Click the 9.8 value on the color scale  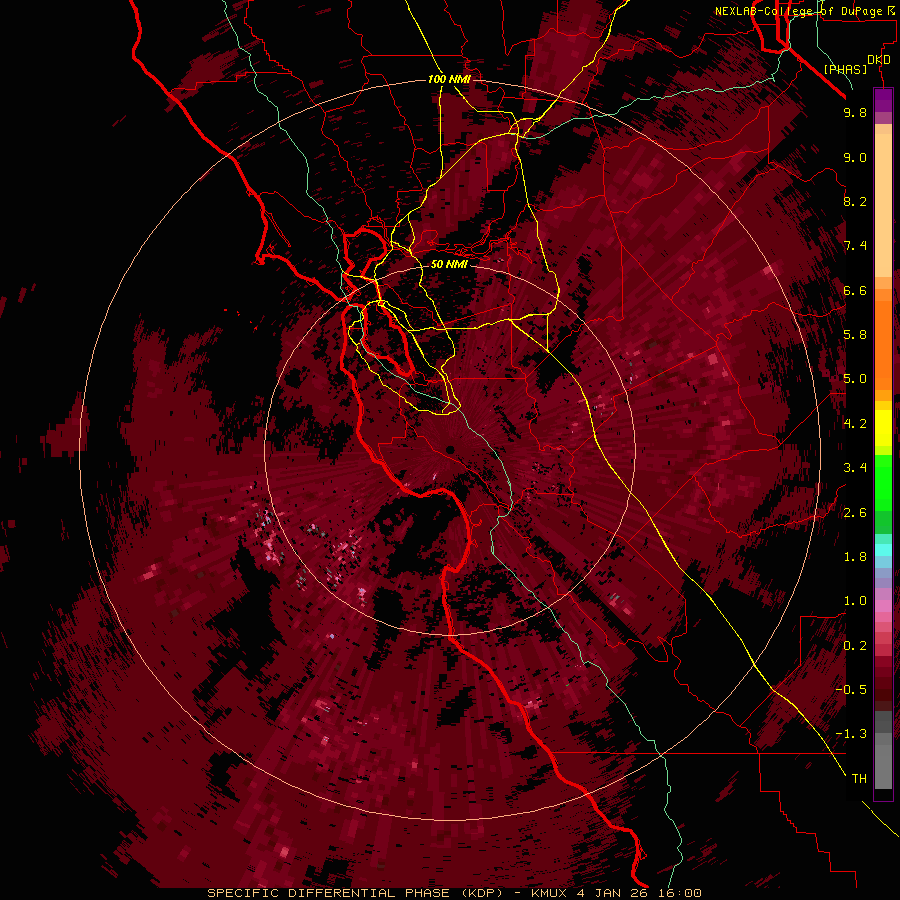[855, 112]
